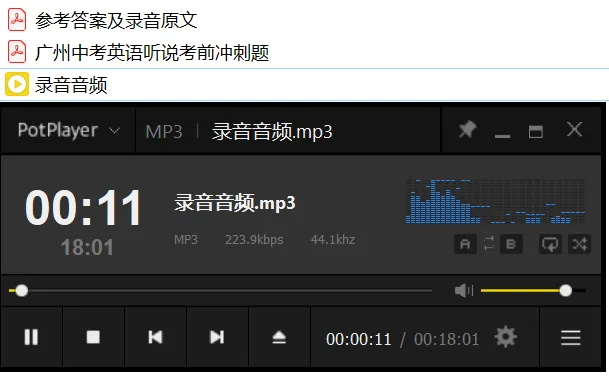The width and height of the screenshot is (609, 377).
Task: Minimize the PotPlayer window
Action: pyautogui.click(x=502, y=135)
